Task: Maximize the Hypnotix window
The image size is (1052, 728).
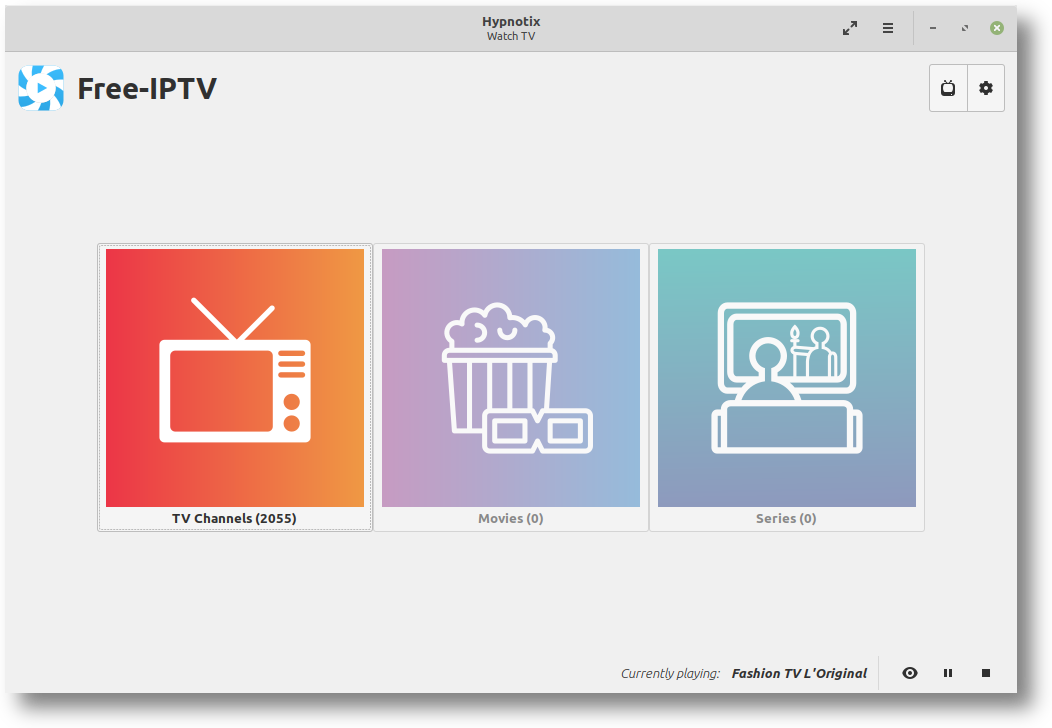Action: click(x=965, y=28)
